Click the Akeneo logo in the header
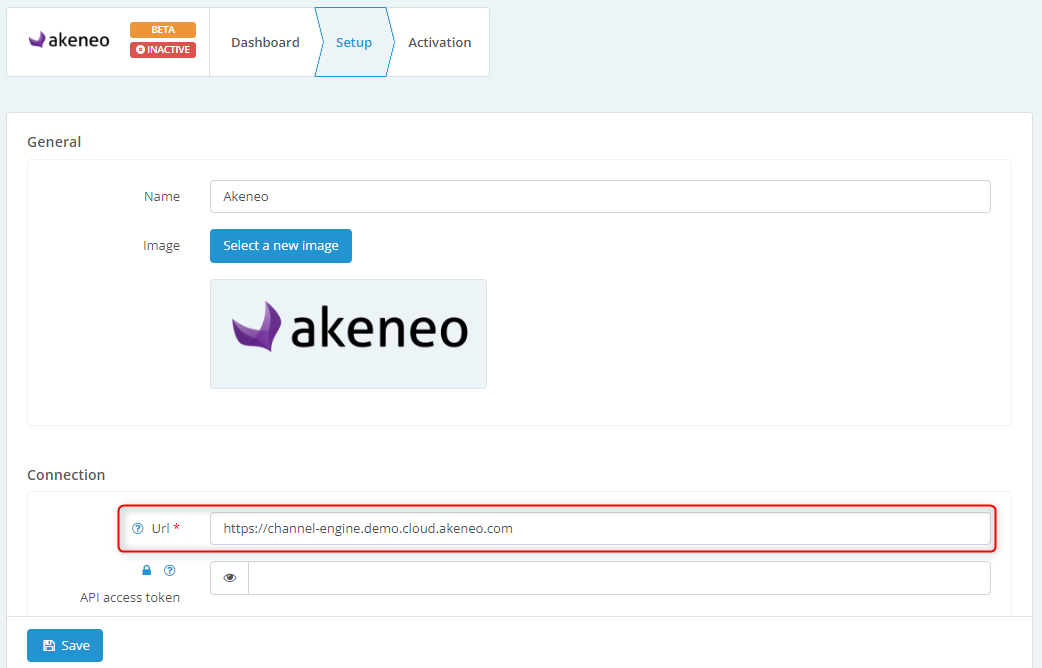 pyautogui.click(x=69, y=41)
